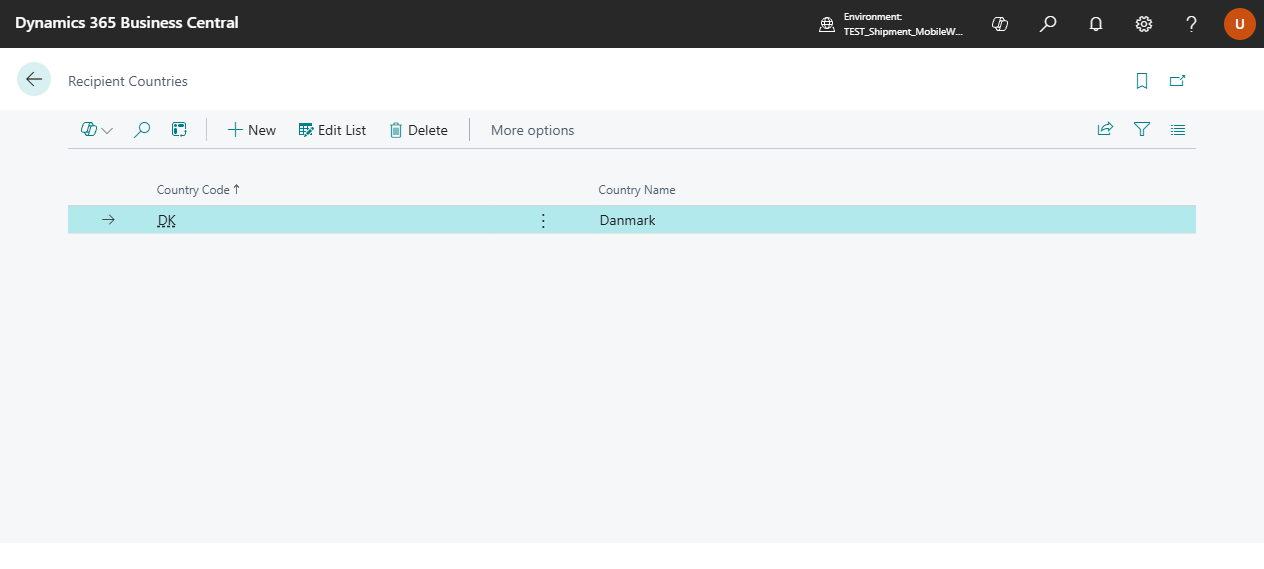Screen dimensions: 1264x569
Task: Show more options for DK row
Action: (543, 220)
